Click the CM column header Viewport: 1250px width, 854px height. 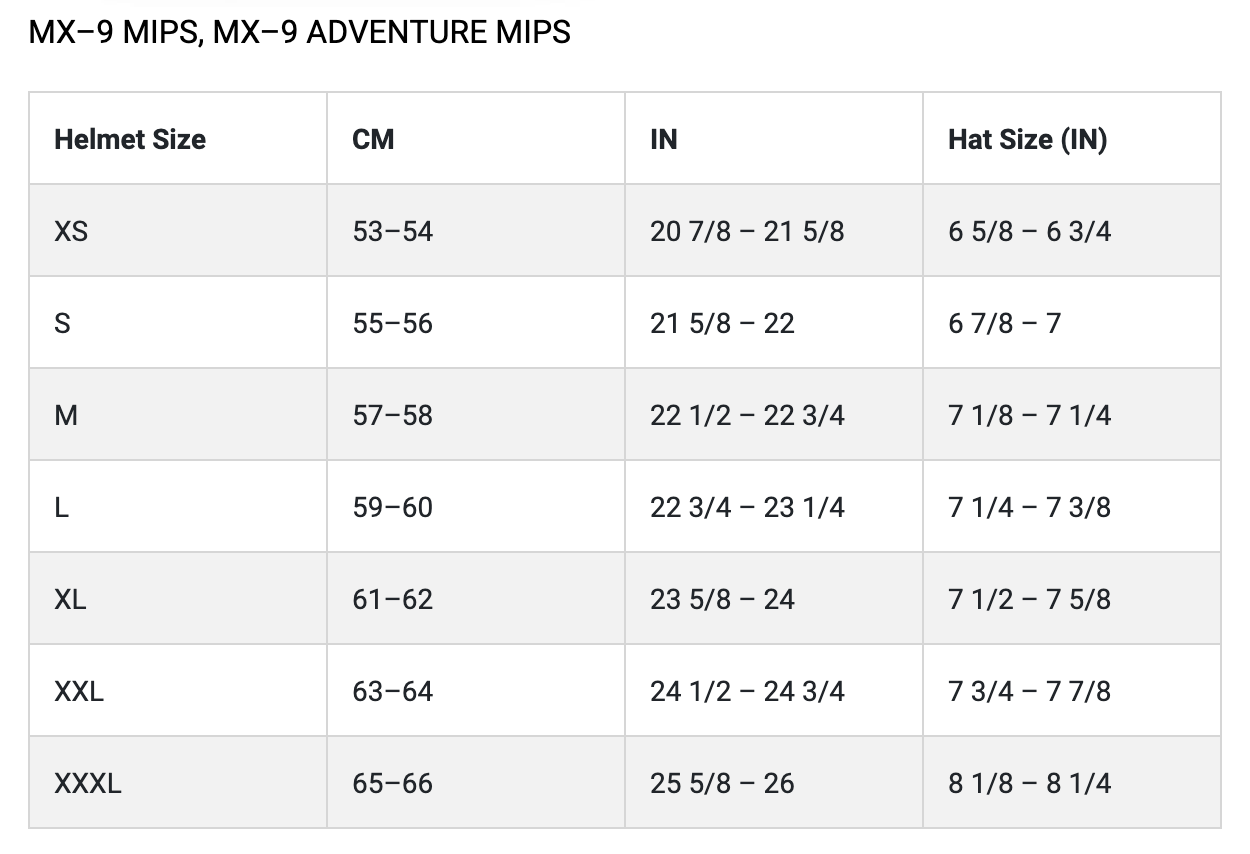click(373, 139)
